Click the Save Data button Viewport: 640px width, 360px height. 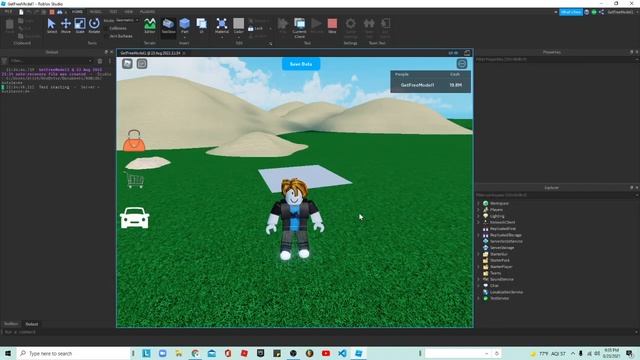pyautogui.click(x=301, y=64)
